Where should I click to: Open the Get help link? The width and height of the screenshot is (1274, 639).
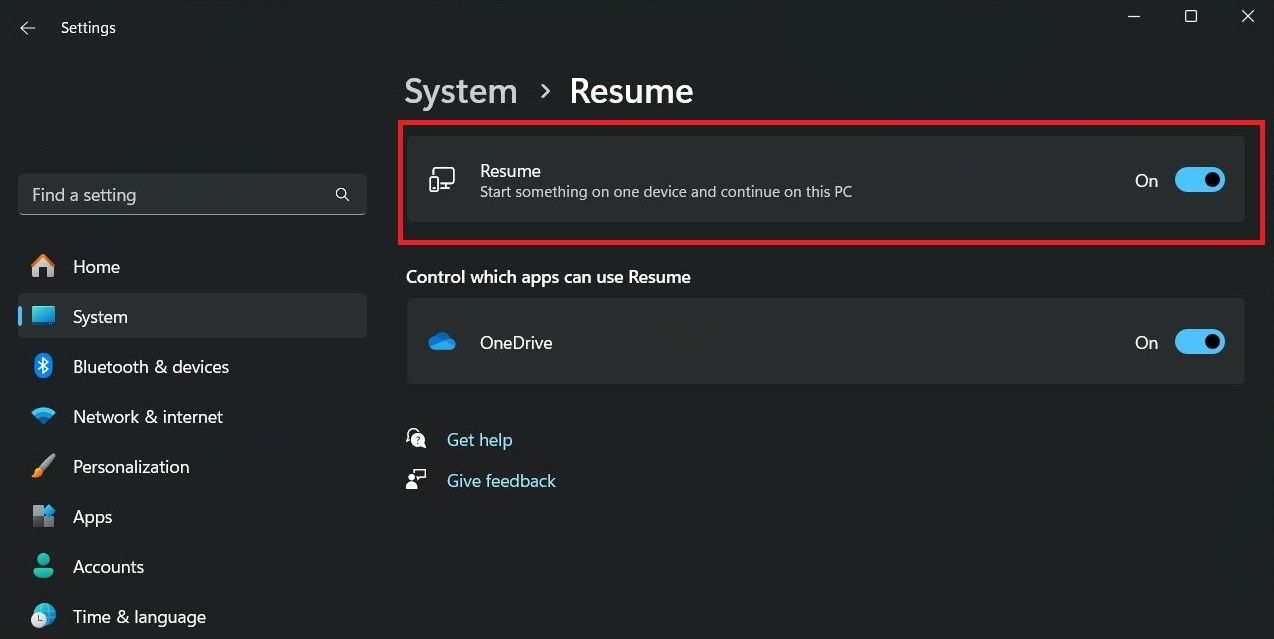coord(479,439)
